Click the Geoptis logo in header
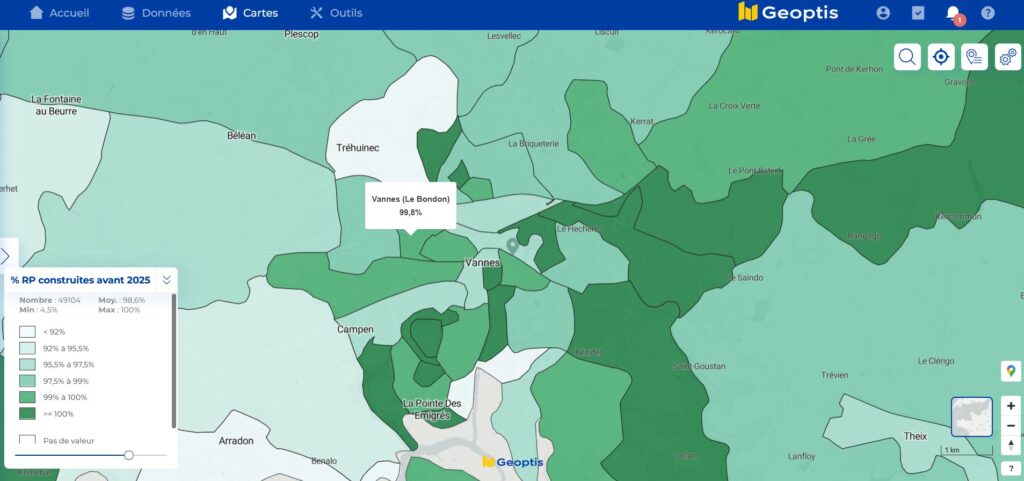 788,12
